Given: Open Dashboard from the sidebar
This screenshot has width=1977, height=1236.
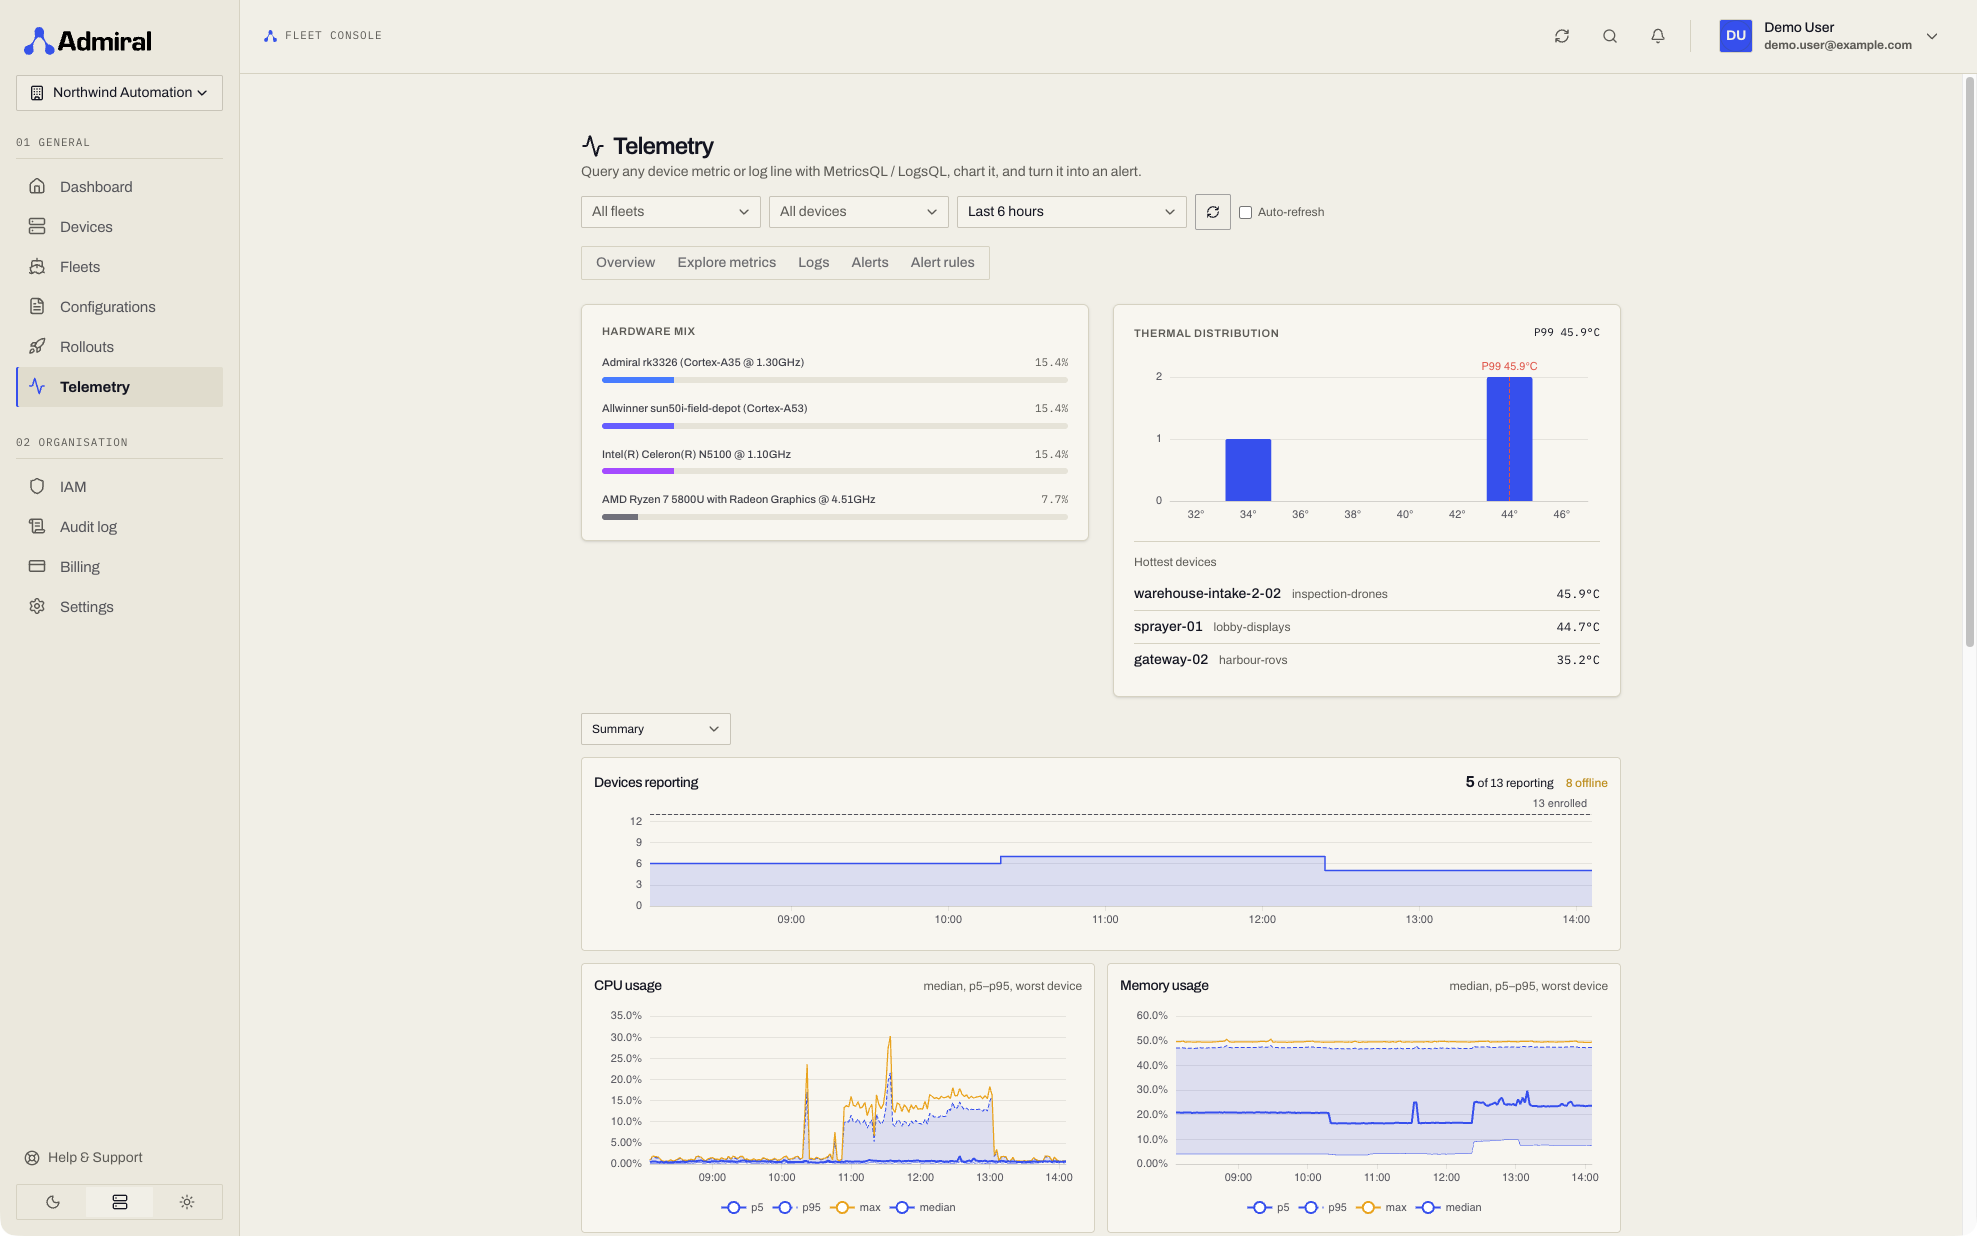Looking at the screenshot, I should [x=119, y=187].
